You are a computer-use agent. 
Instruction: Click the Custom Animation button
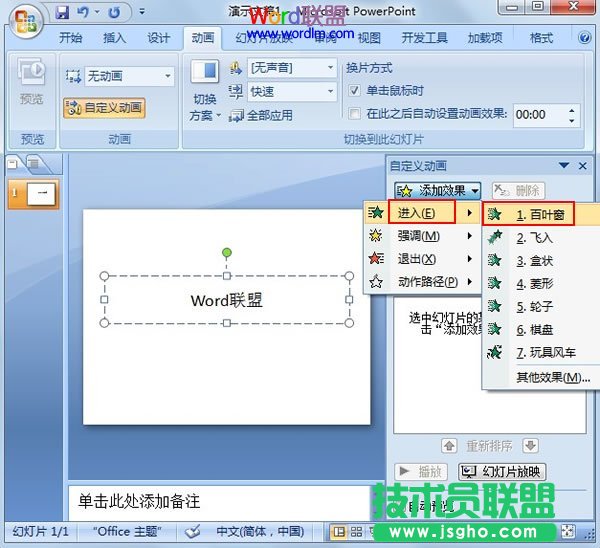104,108
